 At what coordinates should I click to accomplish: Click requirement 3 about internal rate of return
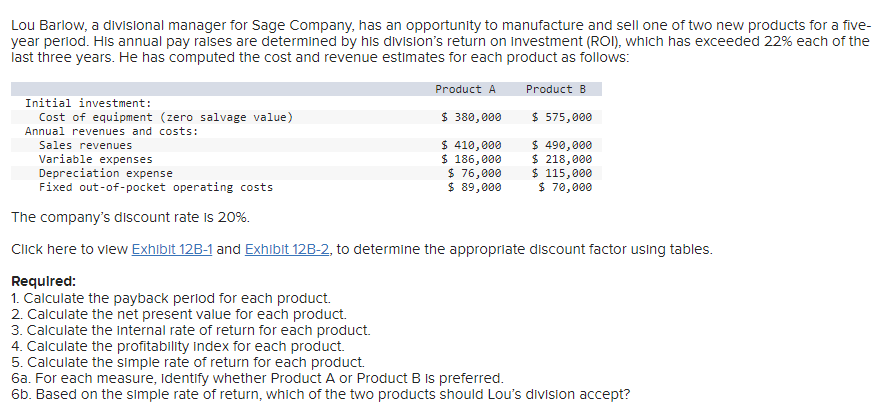191,330
